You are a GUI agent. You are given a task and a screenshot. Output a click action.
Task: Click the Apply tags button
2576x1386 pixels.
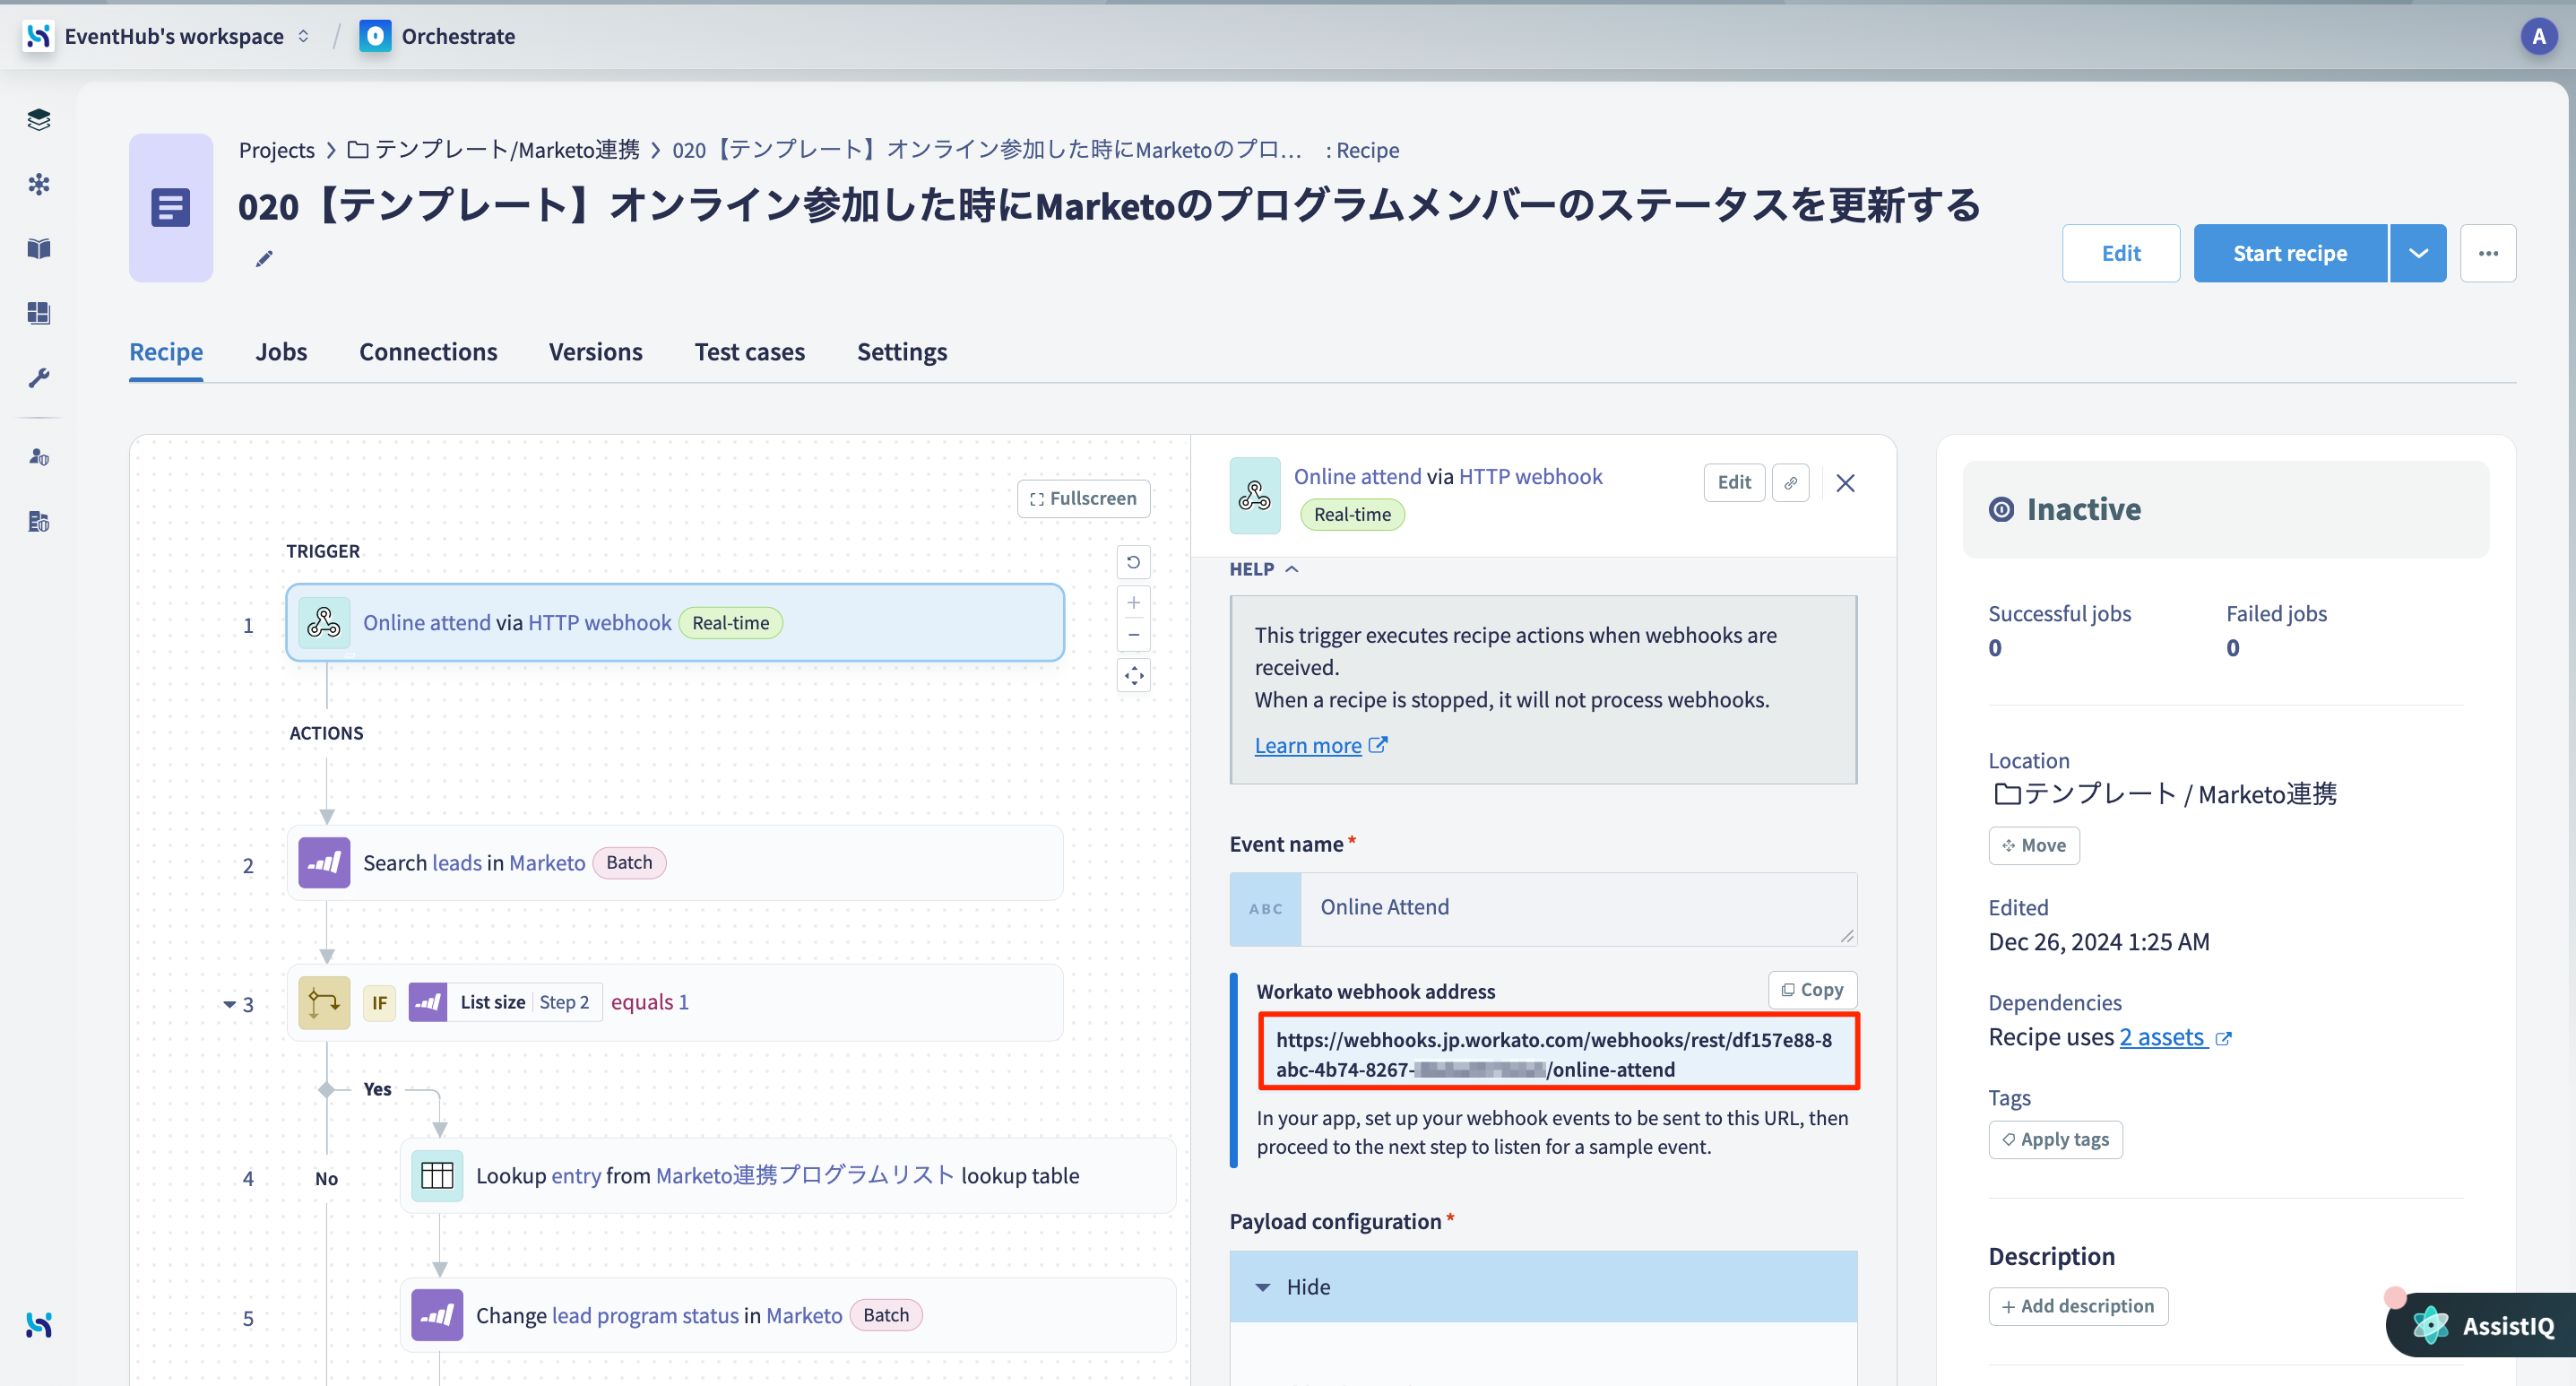[x=2055, y=1140]
